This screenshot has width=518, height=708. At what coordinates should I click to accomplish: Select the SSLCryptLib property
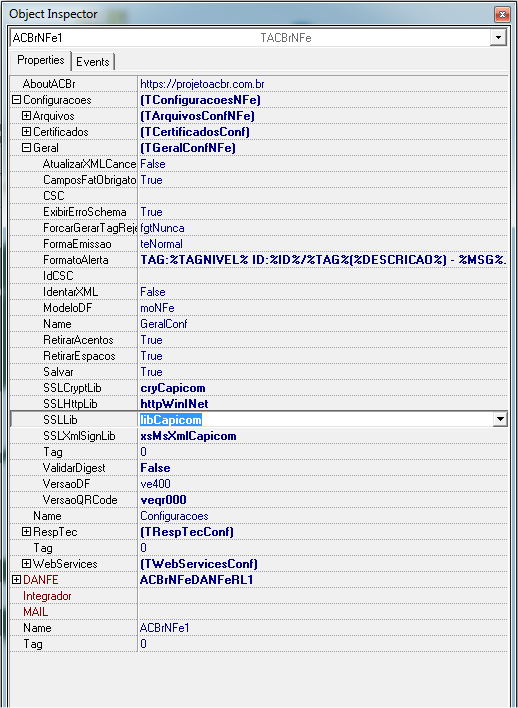(x=72, y=388)
